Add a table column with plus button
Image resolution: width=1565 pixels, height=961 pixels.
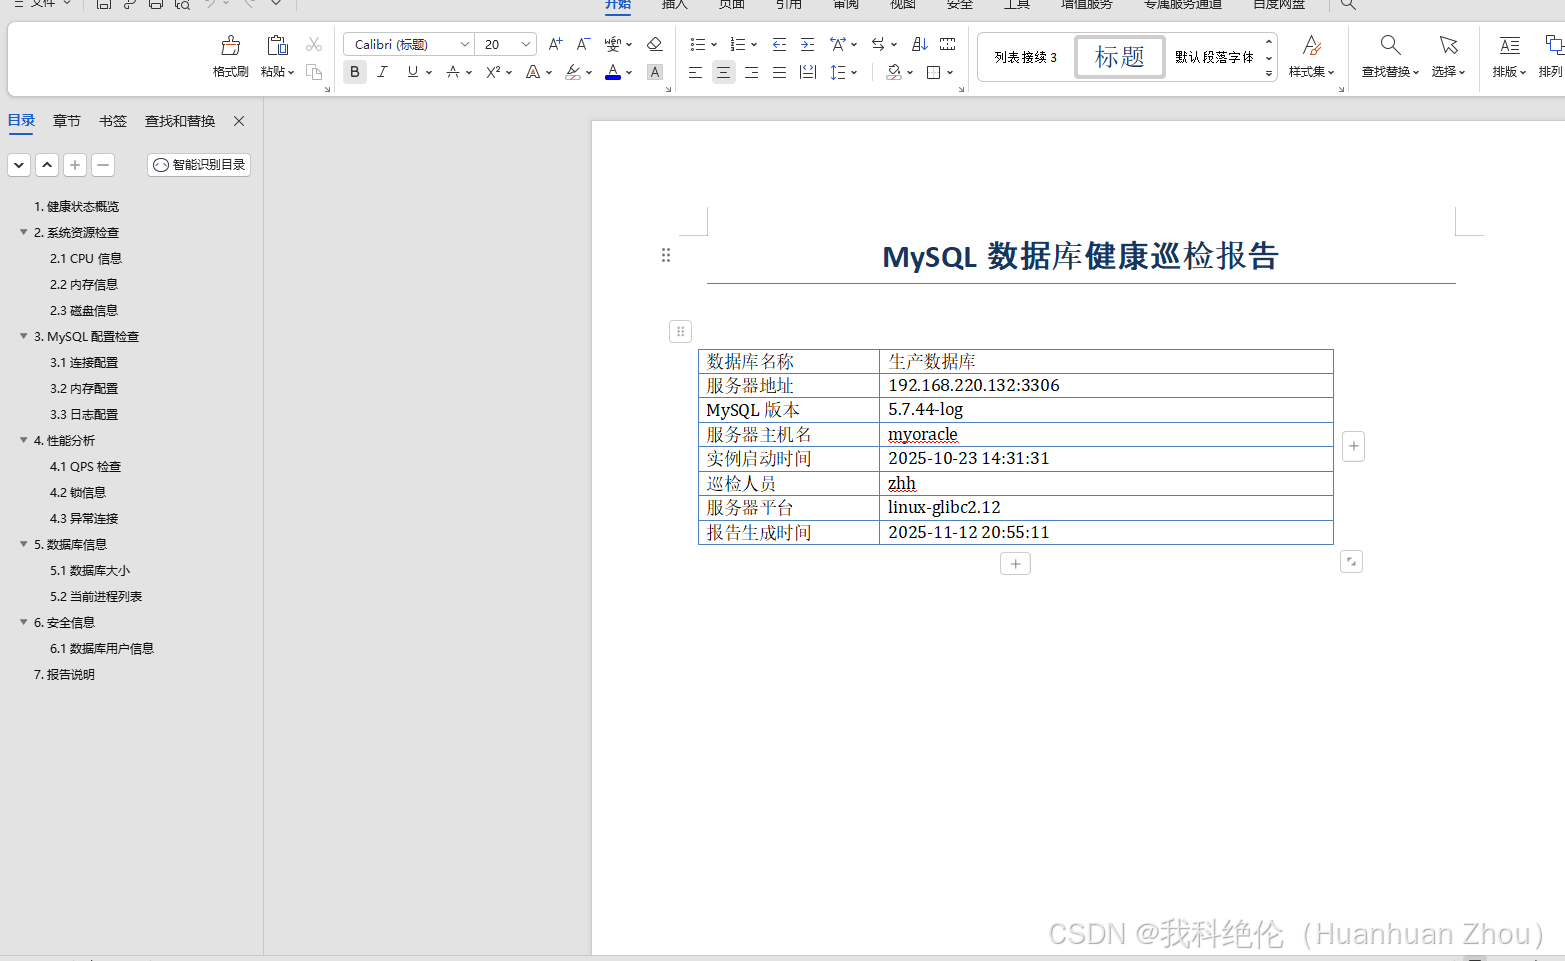[1353, 446]
